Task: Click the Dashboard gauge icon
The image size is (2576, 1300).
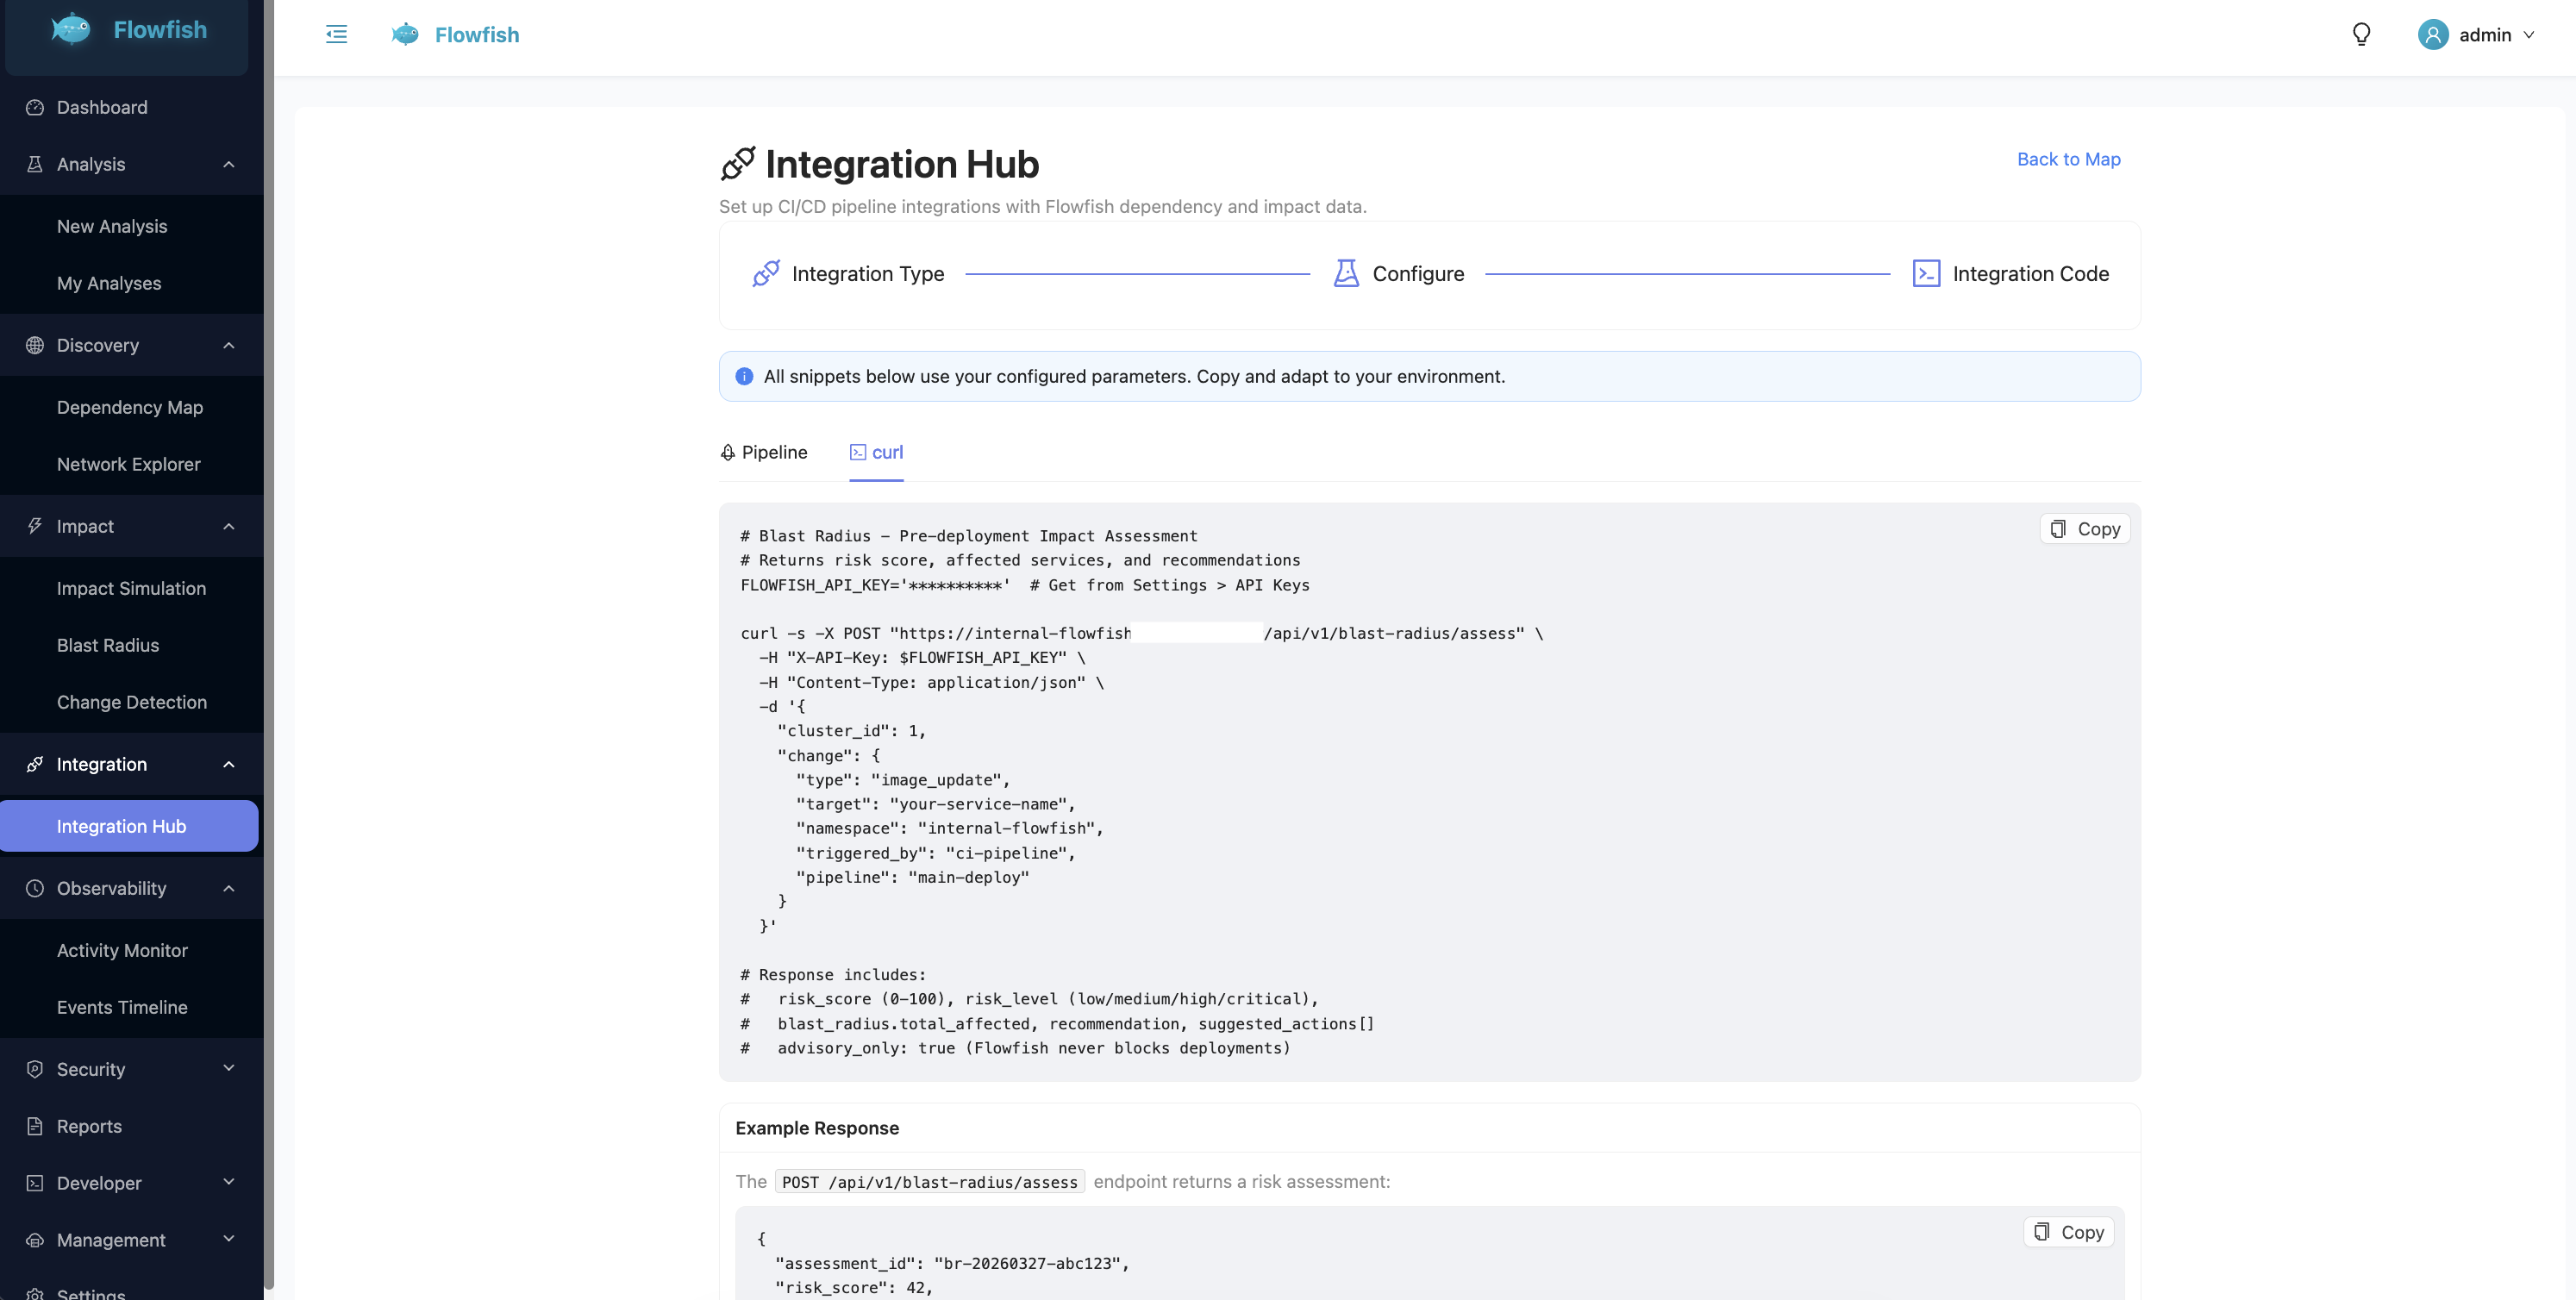Action: (35, 107)
